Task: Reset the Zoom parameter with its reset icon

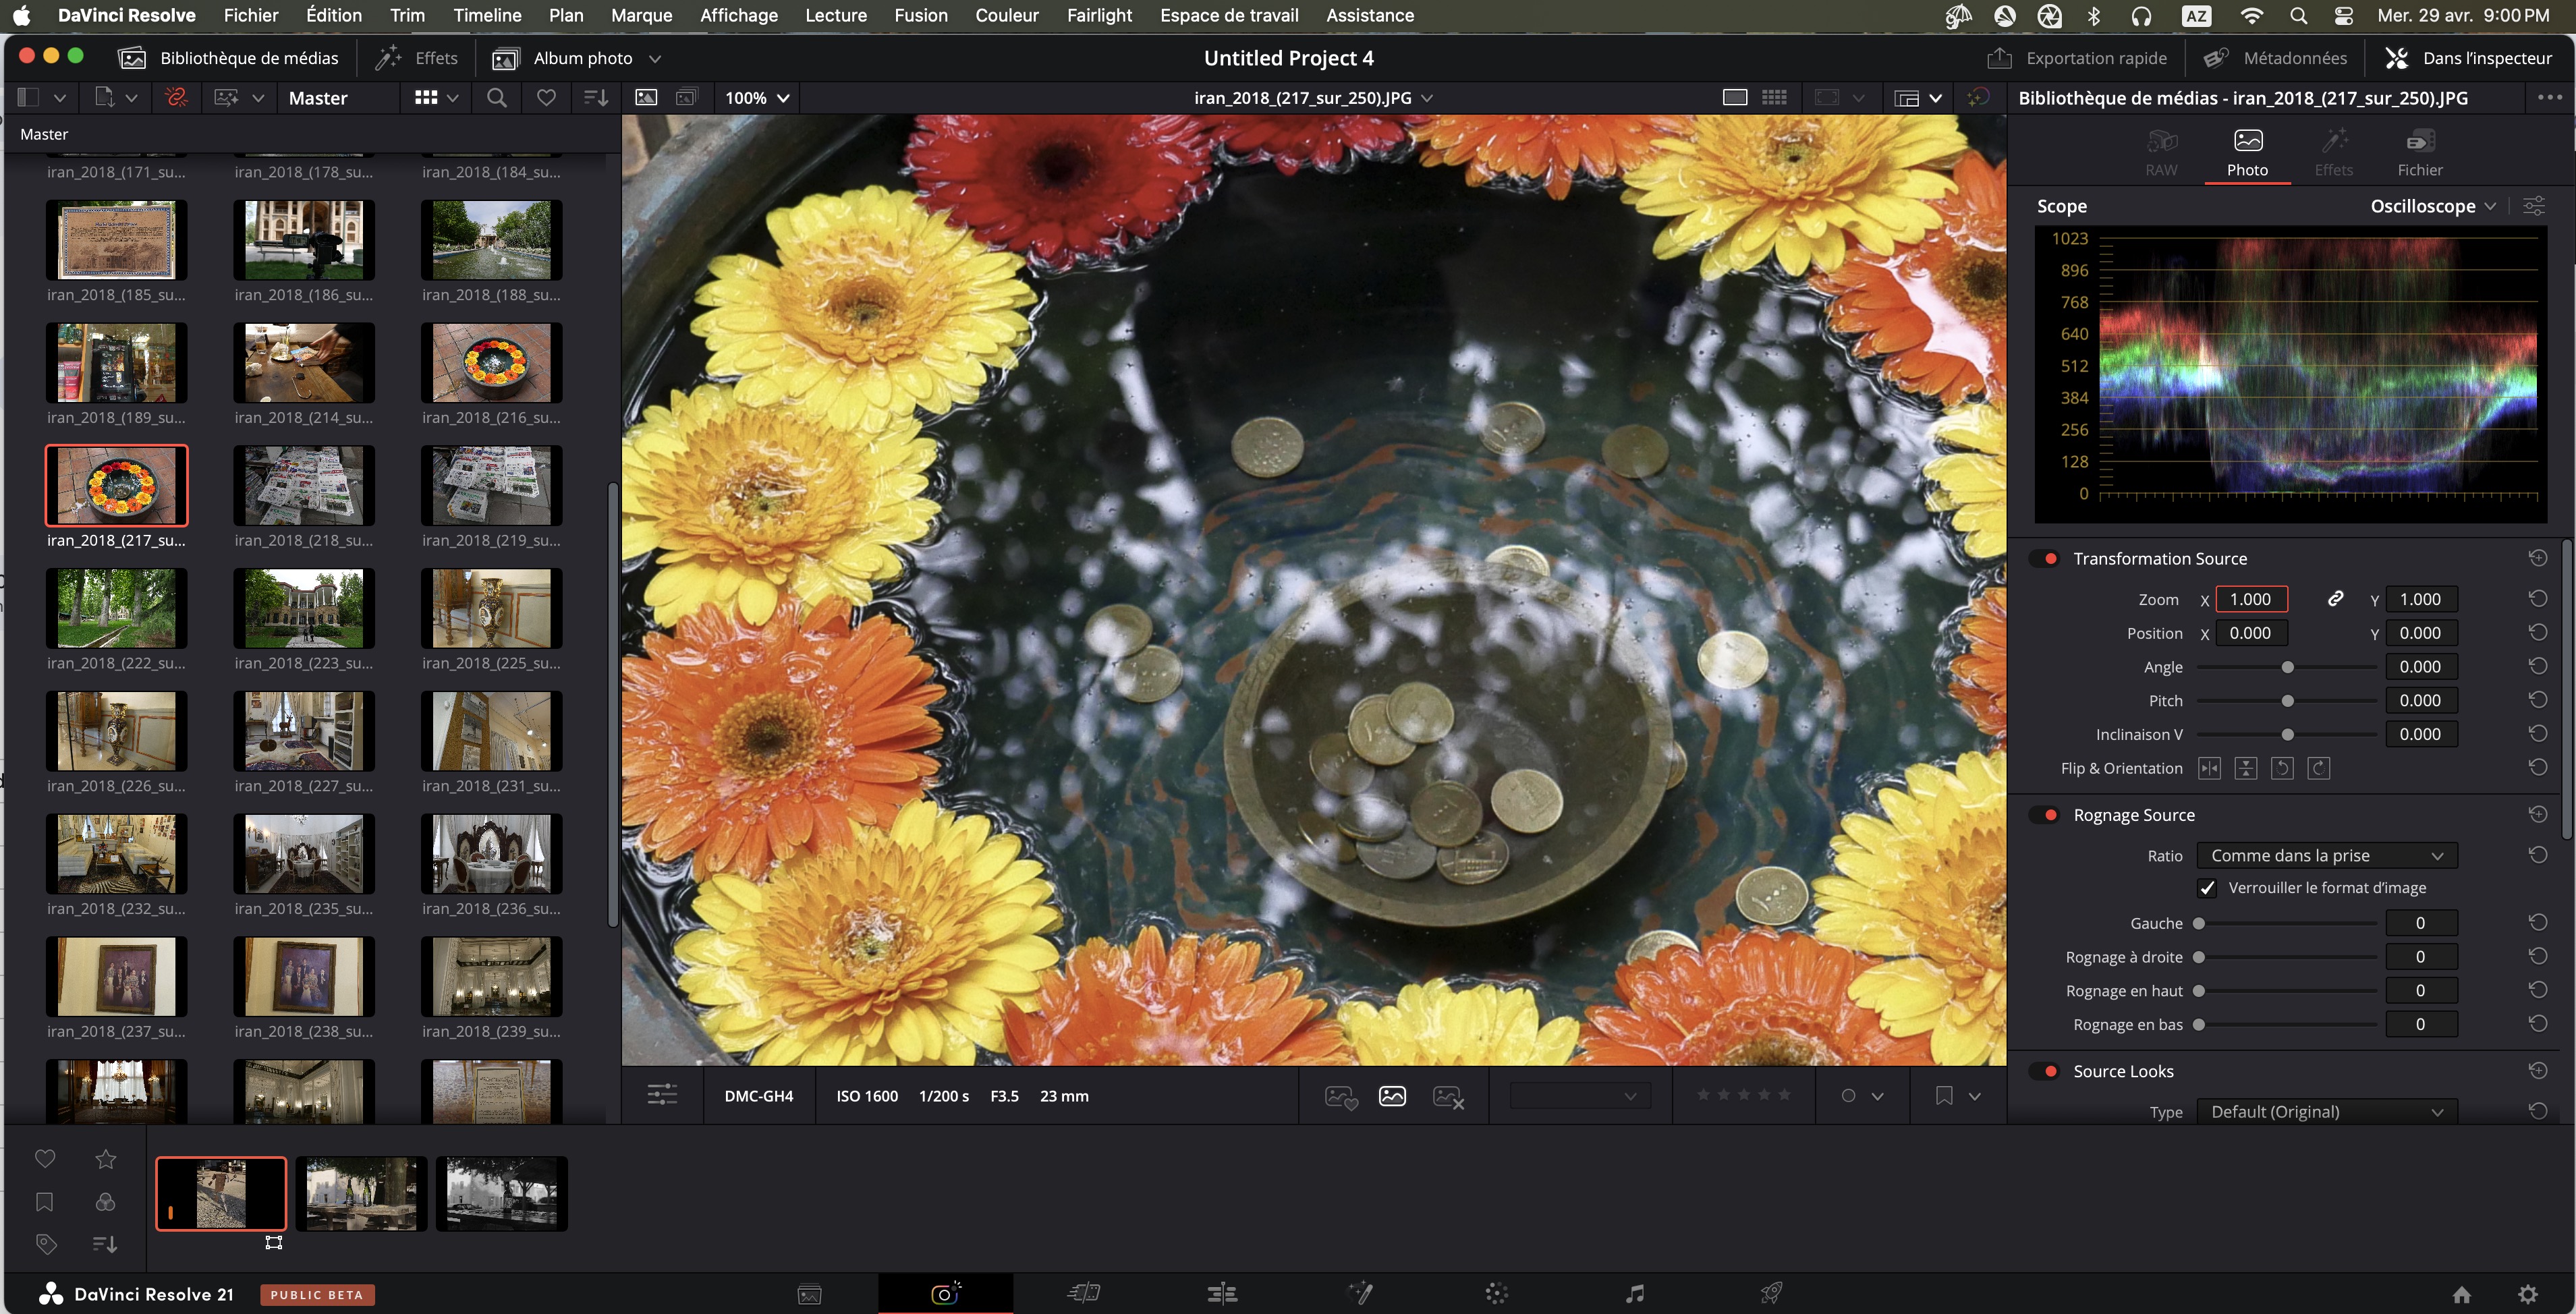Action: 2537,599
